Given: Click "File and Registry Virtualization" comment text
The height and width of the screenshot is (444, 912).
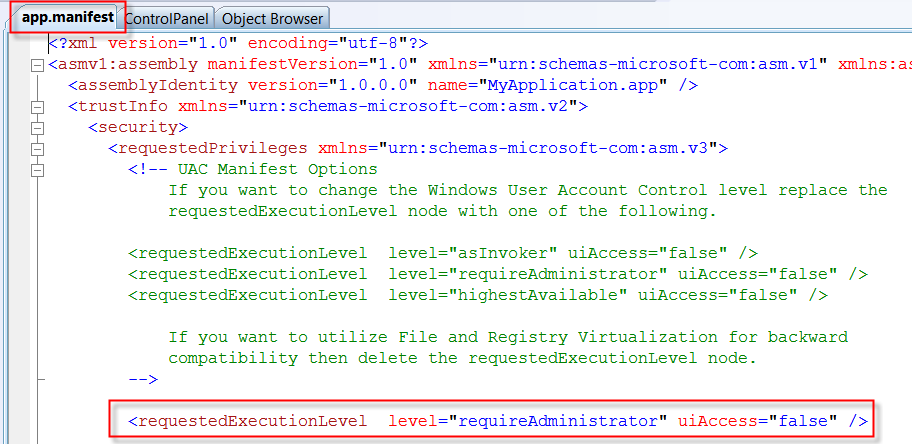Looking at the screenshot, I should click(x=472, y=337).
